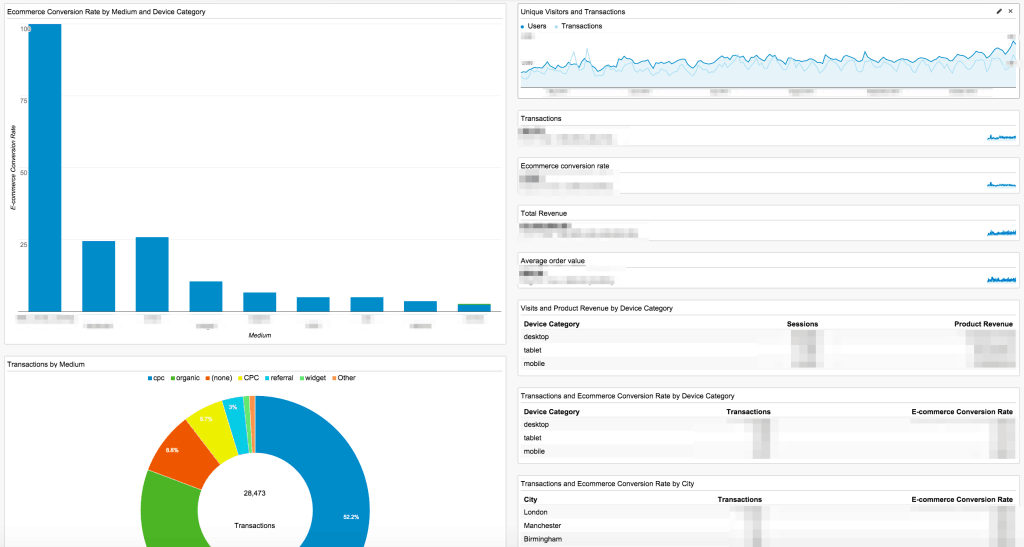Select the tallest bar reaching 100

(x=45, y=168)
